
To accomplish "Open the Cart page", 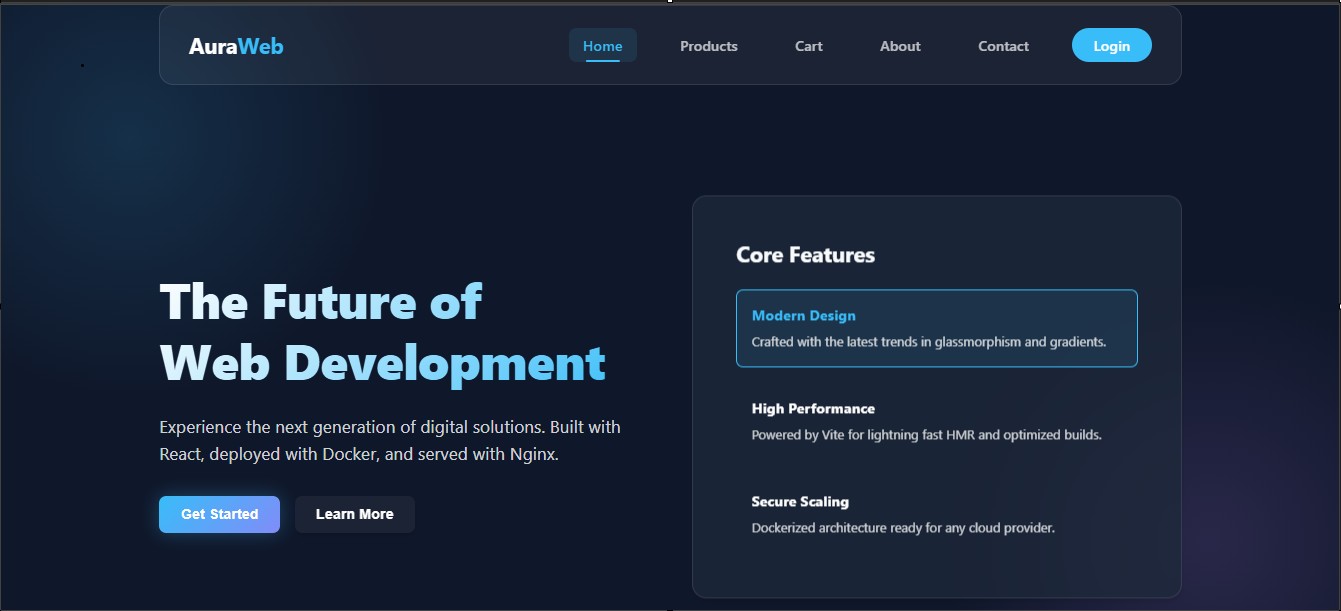I will pos(808,46).
